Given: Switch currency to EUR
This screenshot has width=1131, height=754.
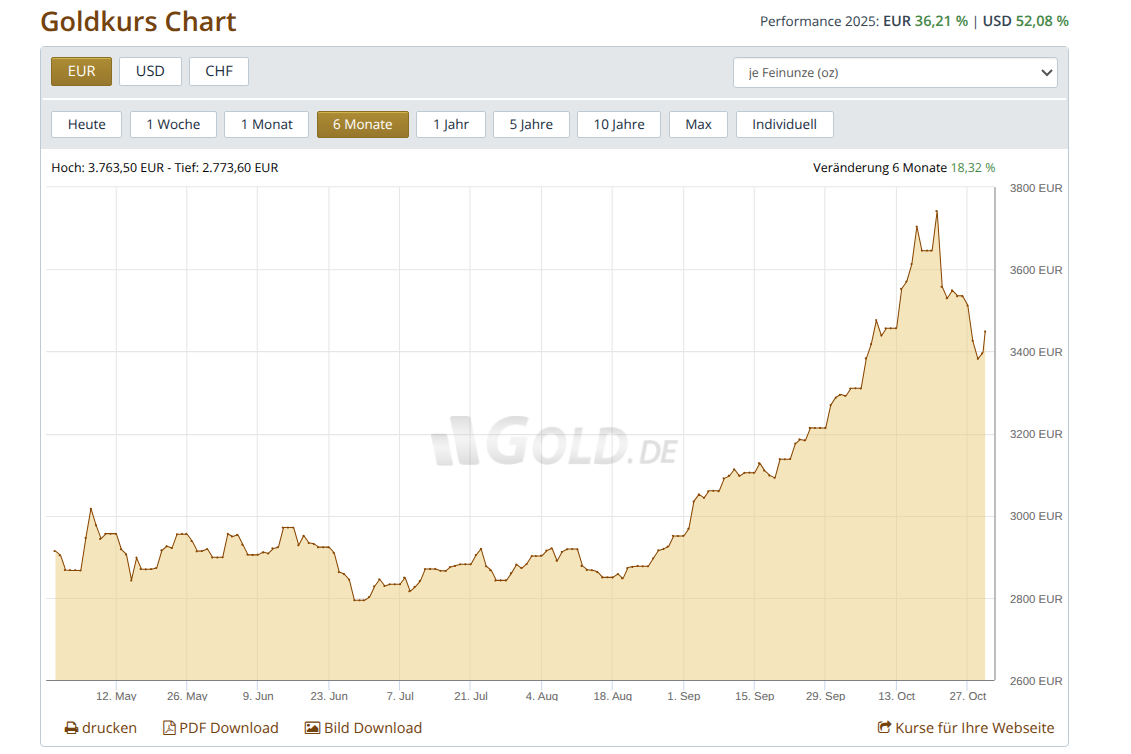Looking at the screenshot, I should coord(81,72).
